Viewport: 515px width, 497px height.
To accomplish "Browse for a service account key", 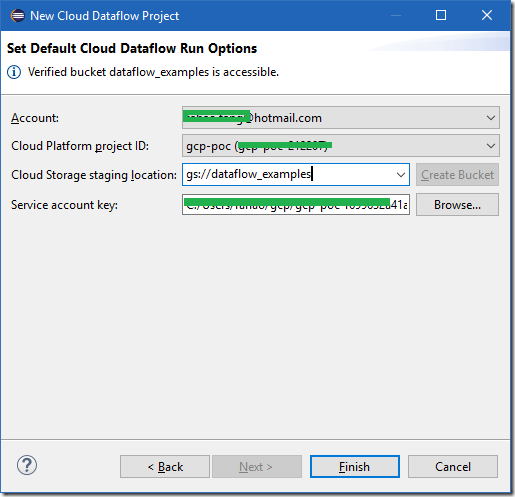I will (x=457, y=205).
